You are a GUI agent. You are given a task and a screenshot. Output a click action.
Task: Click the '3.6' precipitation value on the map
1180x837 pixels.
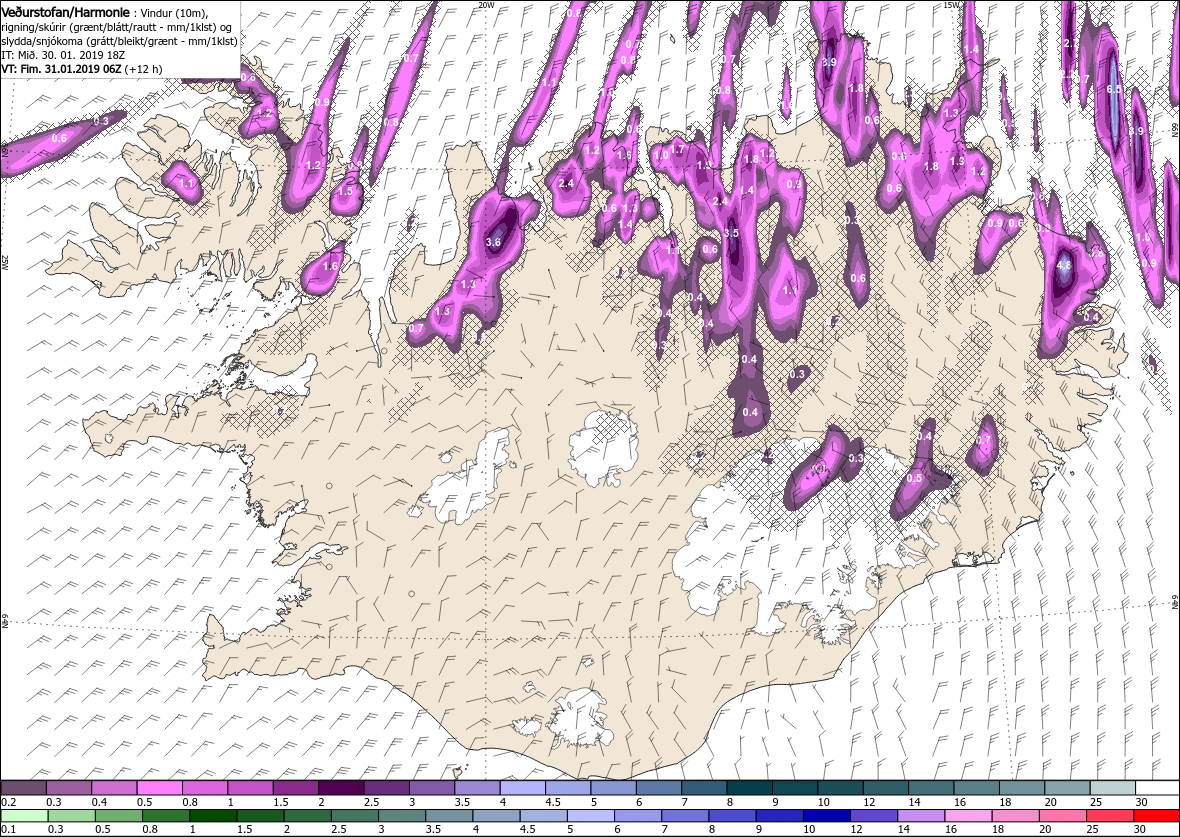click(x=494, y=242)
